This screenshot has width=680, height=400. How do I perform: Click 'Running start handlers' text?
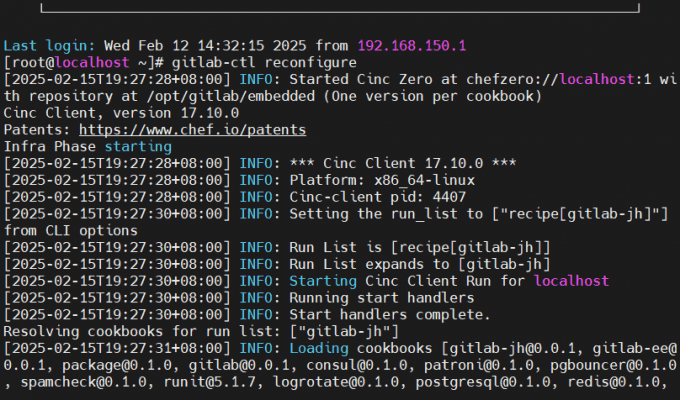[382, 298]
